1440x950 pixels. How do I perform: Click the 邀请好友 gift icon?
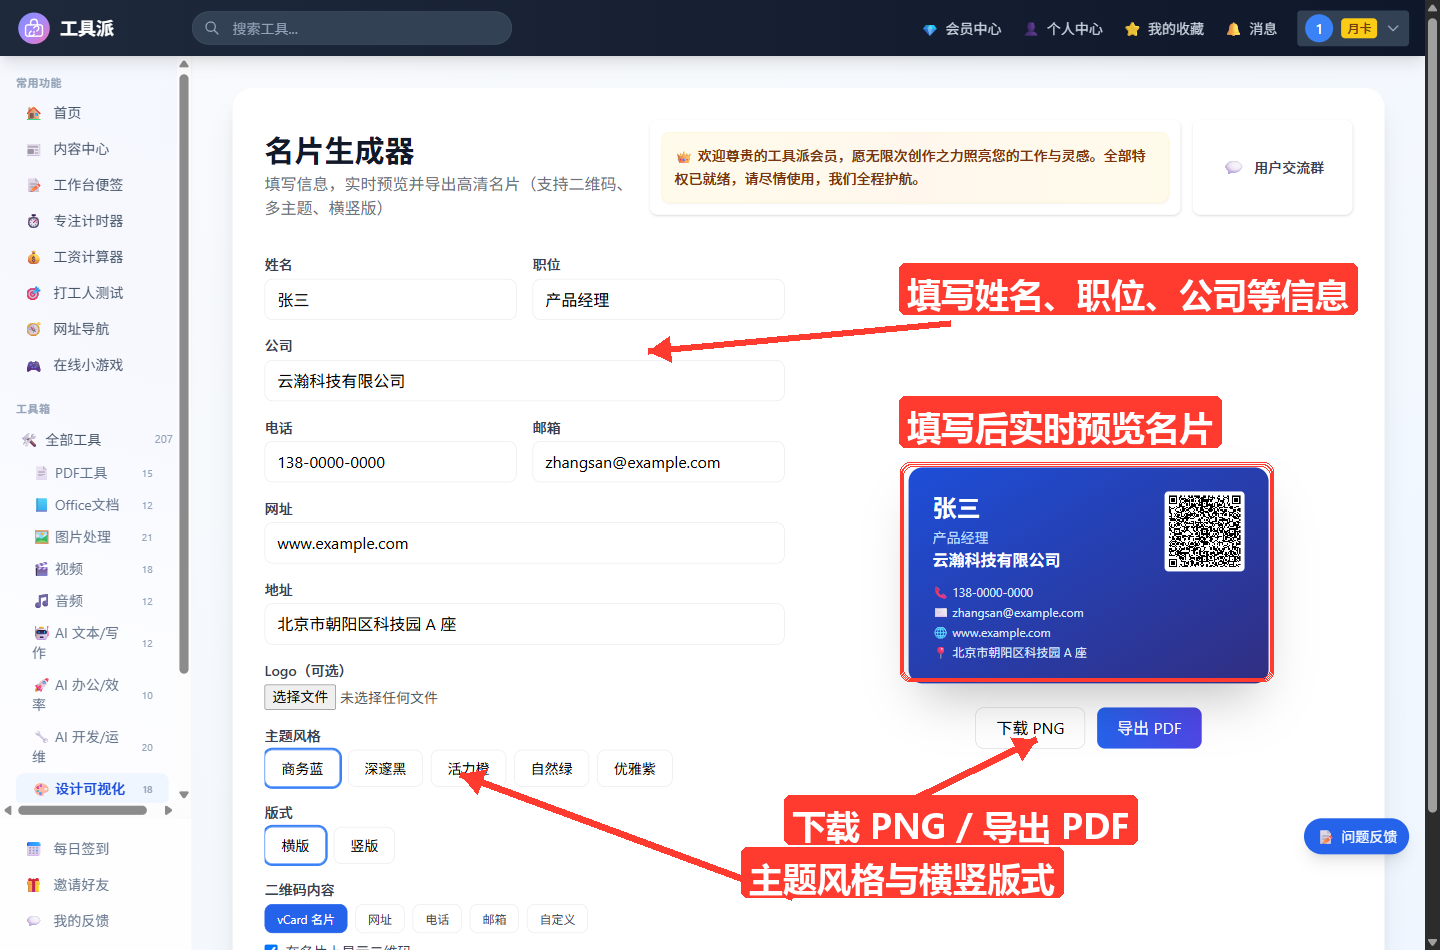pyautogui.click(x=34, y=885)
